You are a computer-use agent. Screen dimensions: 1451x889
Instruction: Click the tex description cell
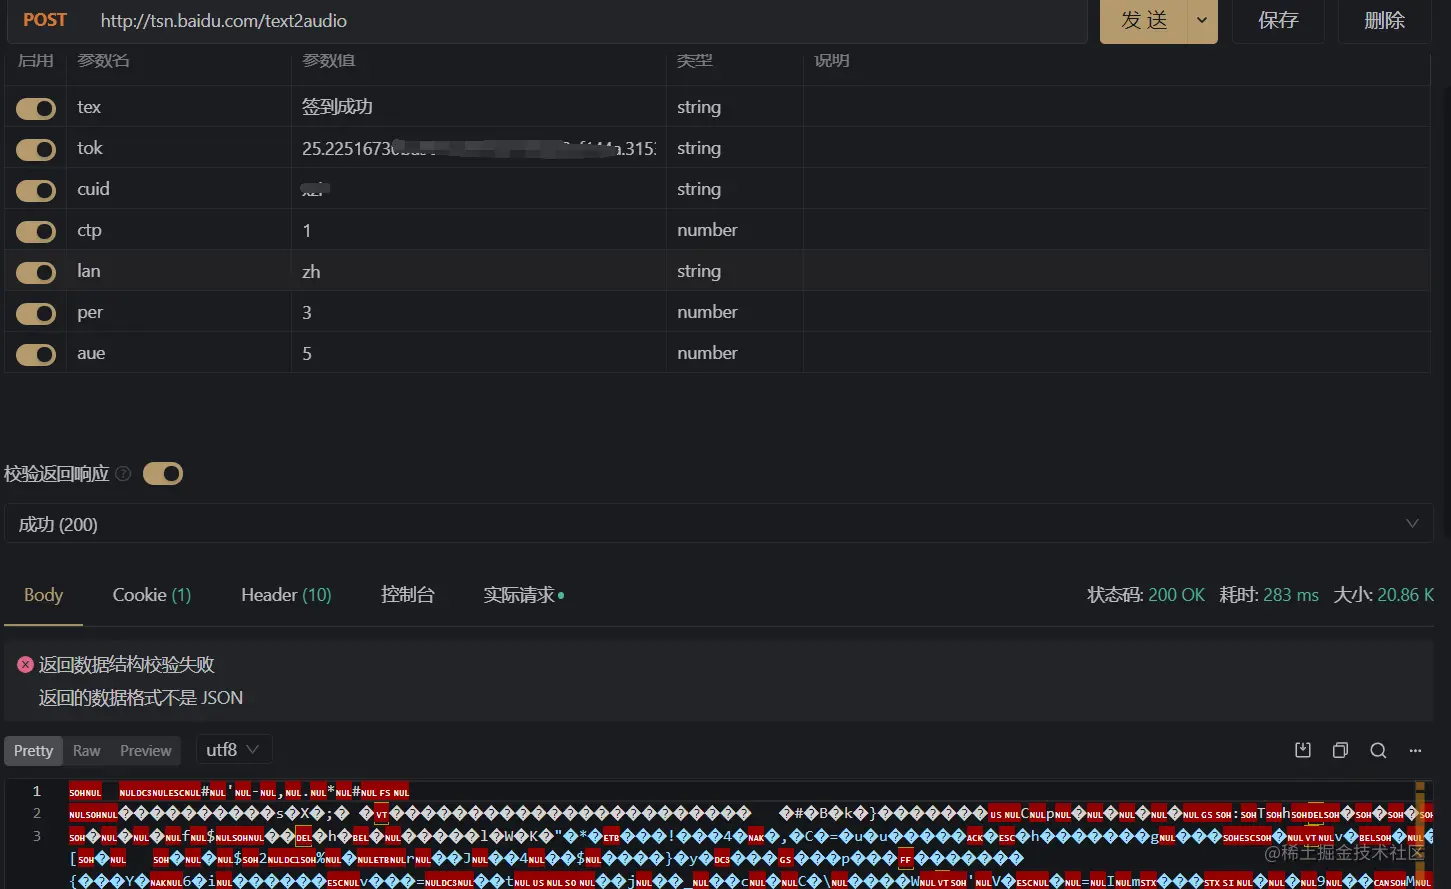(1117, 107)
